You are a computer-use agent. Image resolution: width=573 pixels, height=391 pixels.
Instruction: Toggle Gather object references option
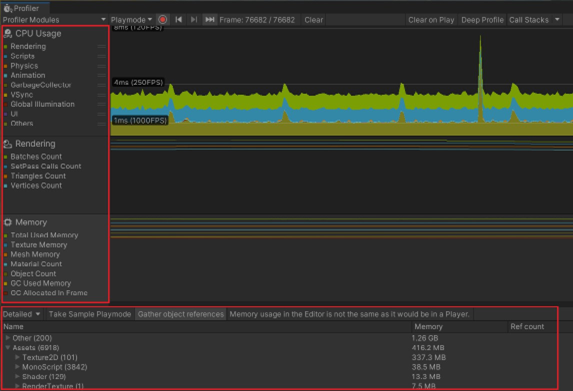point(181,314)
